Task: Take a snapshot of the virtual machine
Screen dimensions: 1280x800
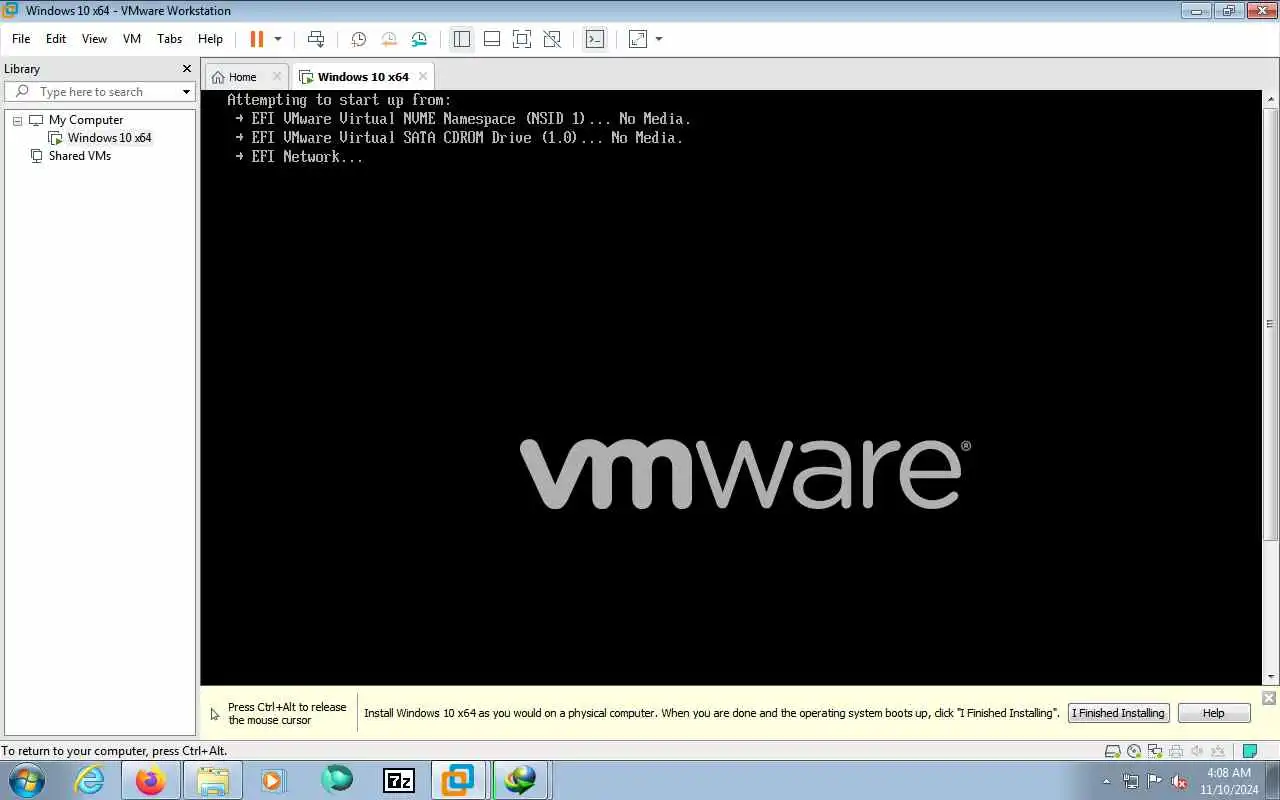Action: (x=358, y=39)
